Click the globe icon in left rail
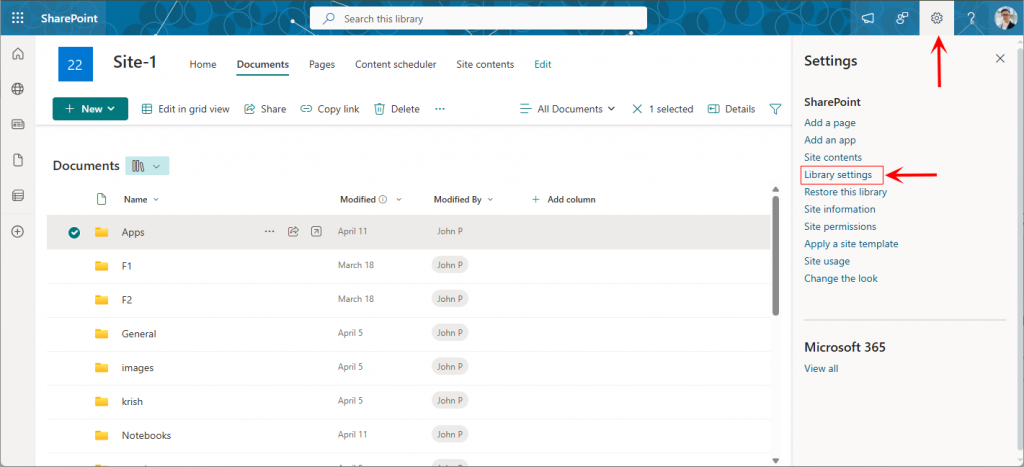 (17, 89)
